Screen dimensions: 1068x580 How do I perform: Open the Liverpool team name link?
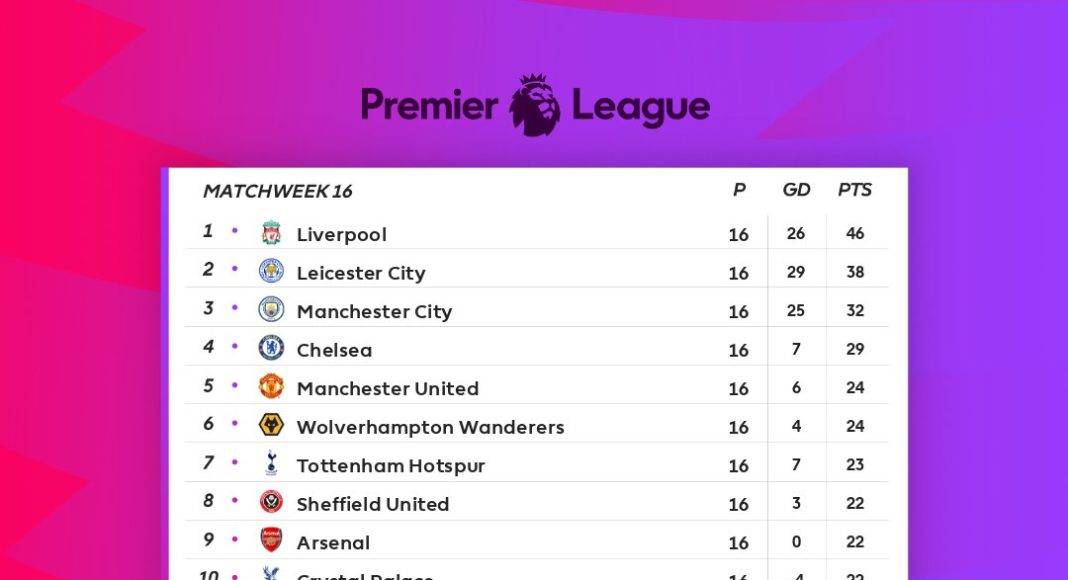point(341,235)
